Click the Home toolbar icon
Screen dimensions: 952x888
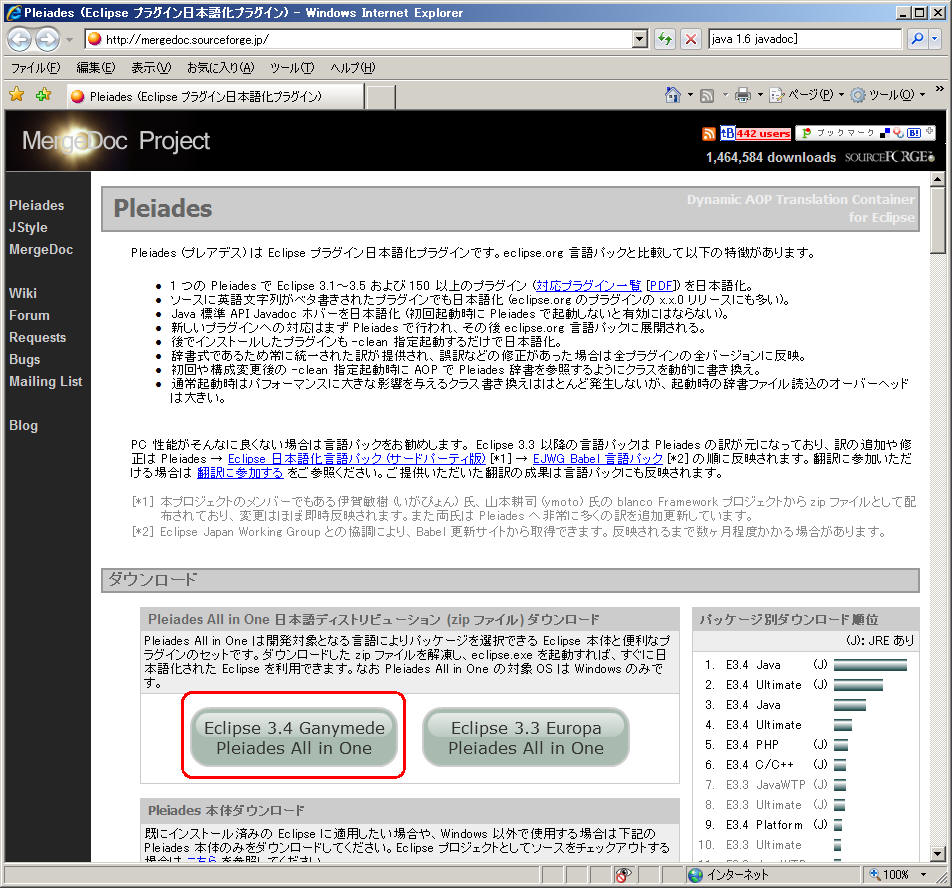click(674, 95)
